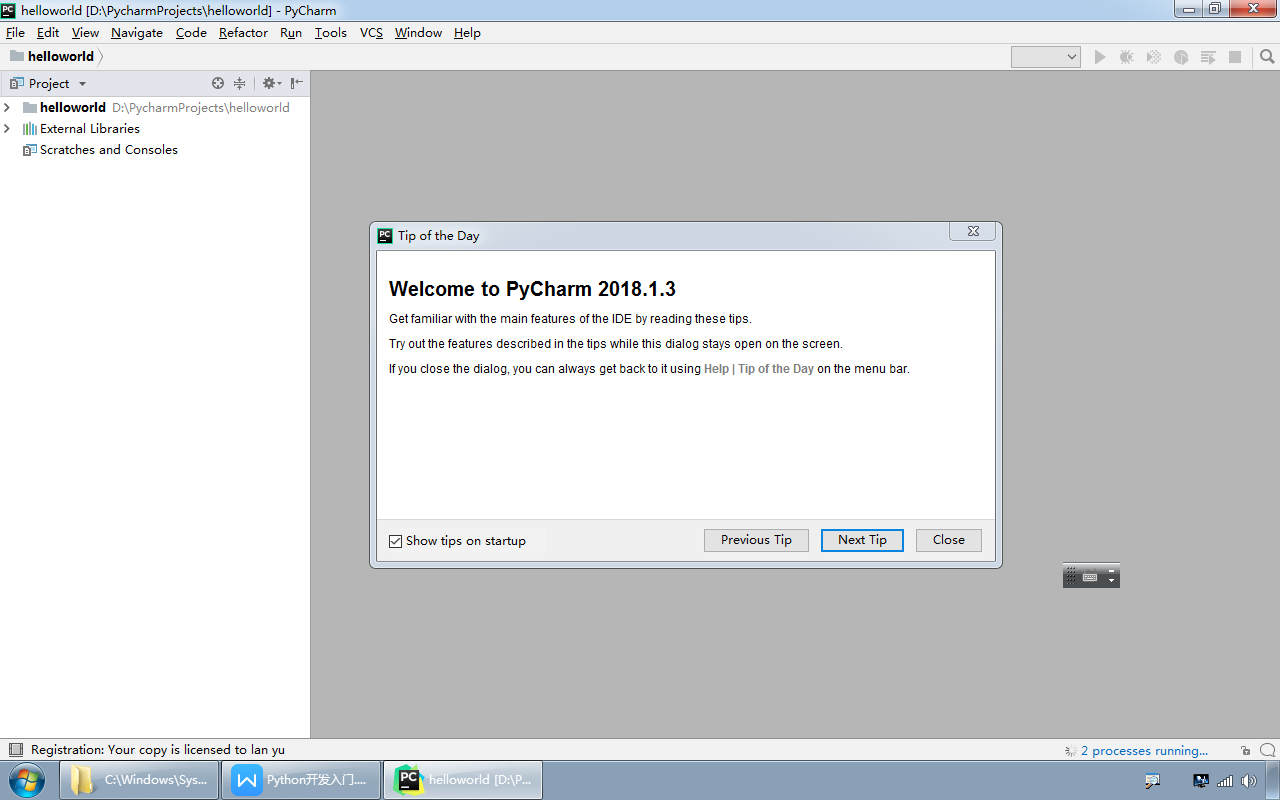Click the Next Tip button

pyautogui.click(x=862, y=540)
